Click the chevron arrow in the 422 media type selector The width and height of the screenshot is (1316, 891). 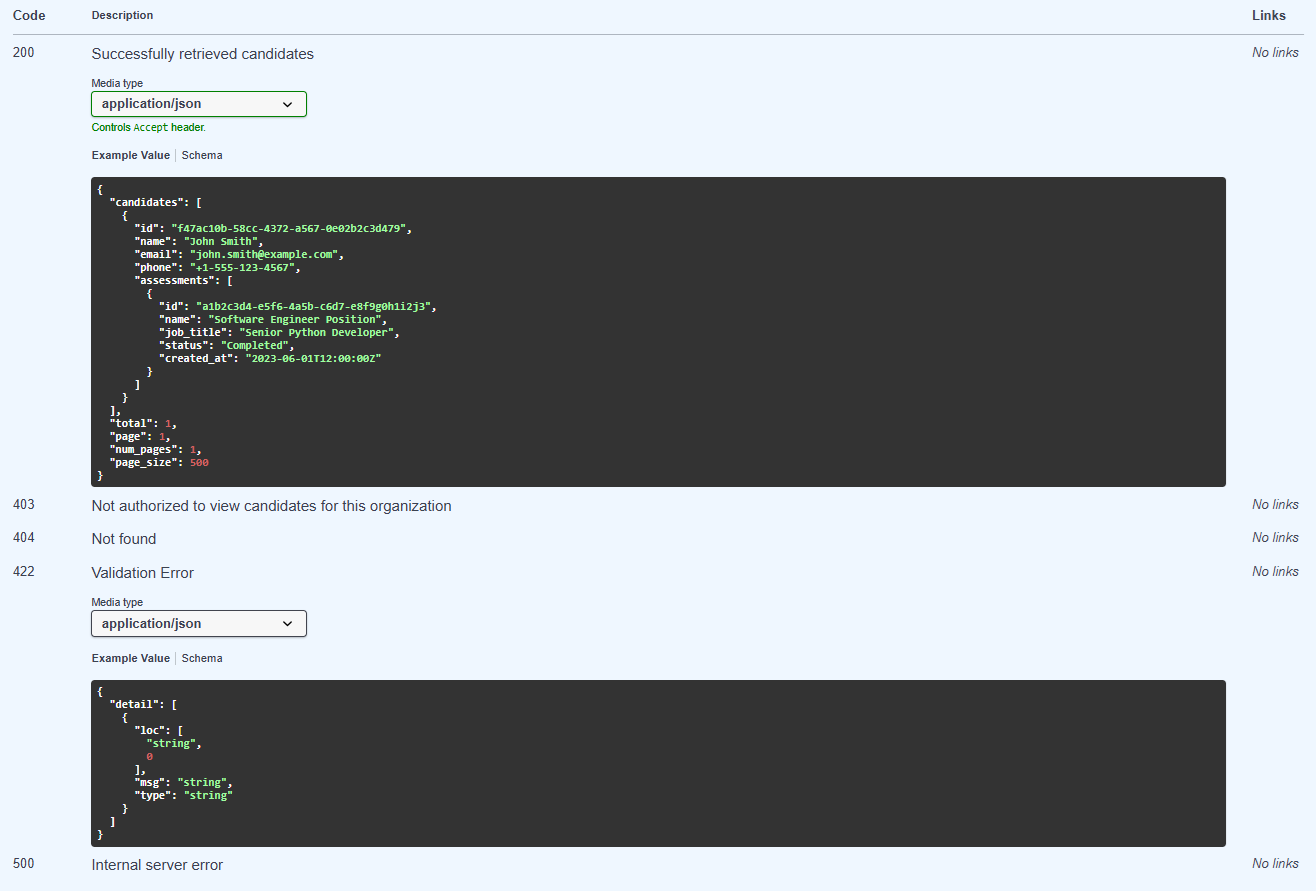[x=288, y=624]
